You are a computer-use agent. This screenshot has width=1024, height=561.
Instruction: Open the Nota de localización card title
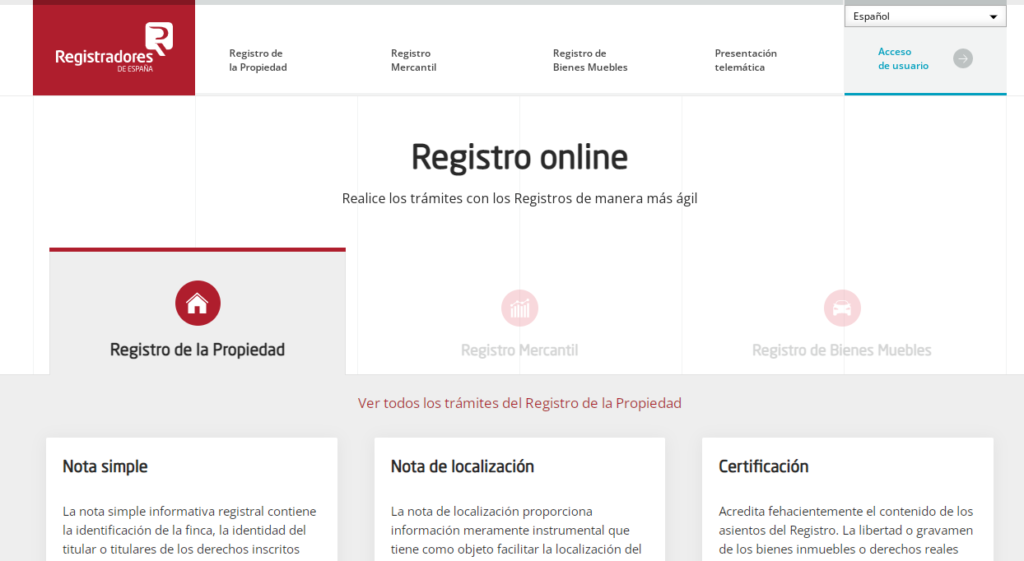pos(462,466)
